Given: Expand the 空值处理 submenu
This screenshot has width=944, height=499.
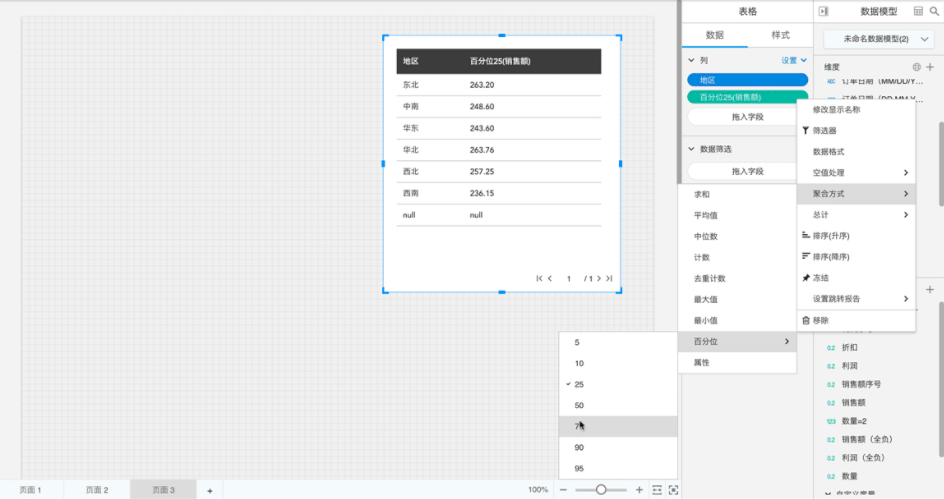Looking at the screenshot, I should pyautogui.click(x=856, y=173).
